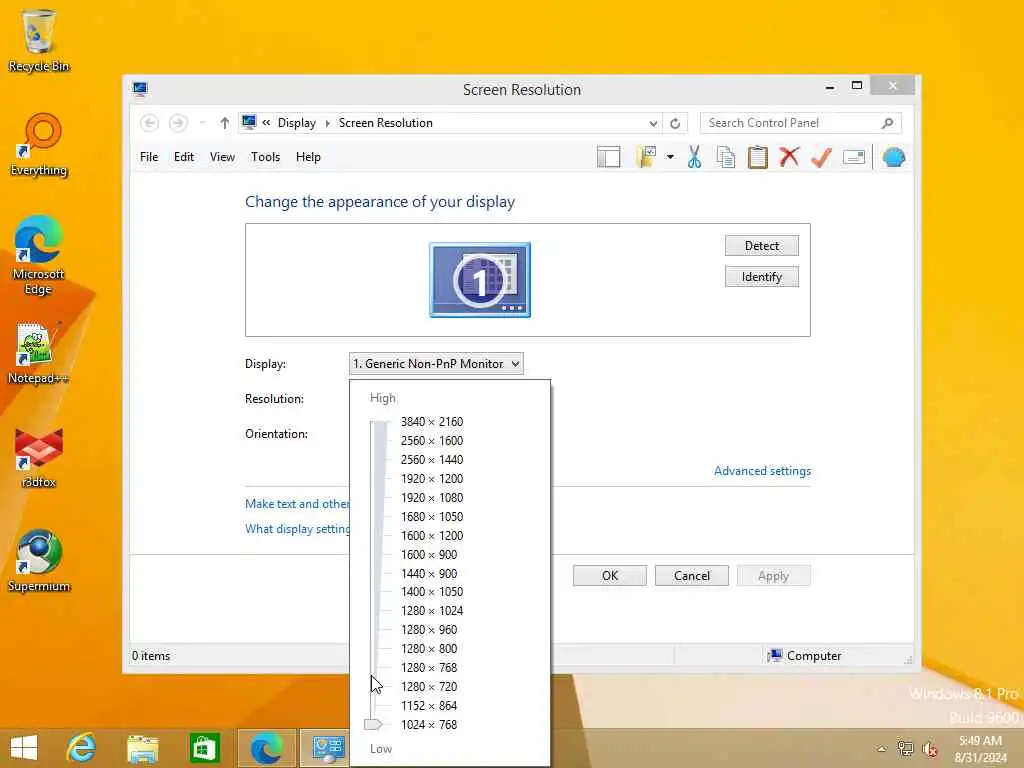Choose 1400 × 1050 resolution

[432, 592]
